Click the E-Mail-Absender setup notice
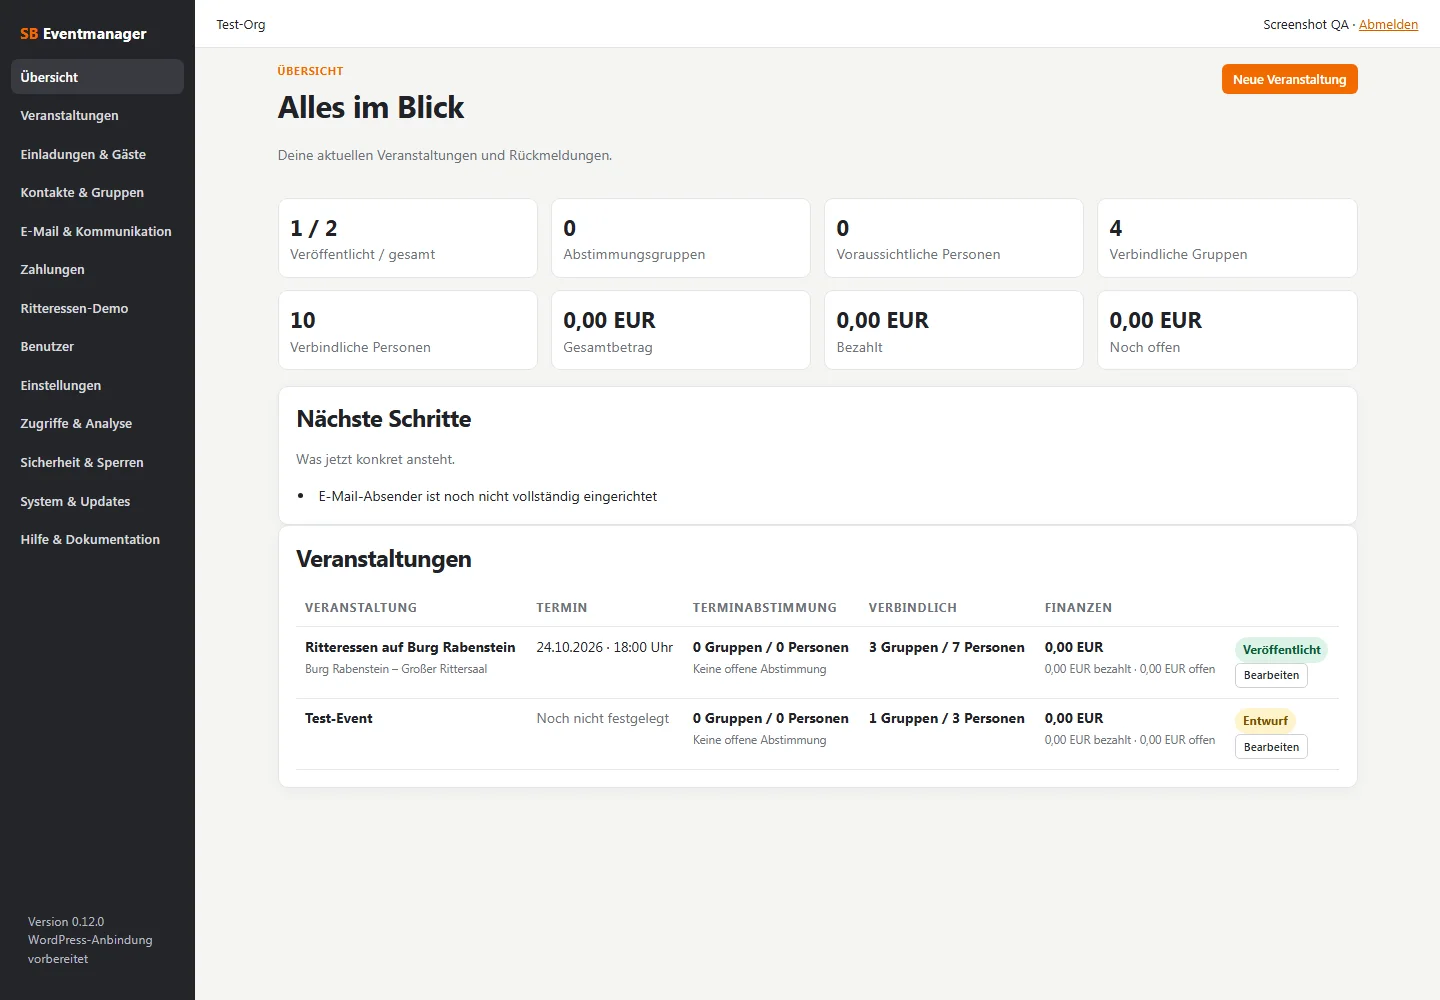The height and width of the screenshot is (1000, 1440). (488, 496)
